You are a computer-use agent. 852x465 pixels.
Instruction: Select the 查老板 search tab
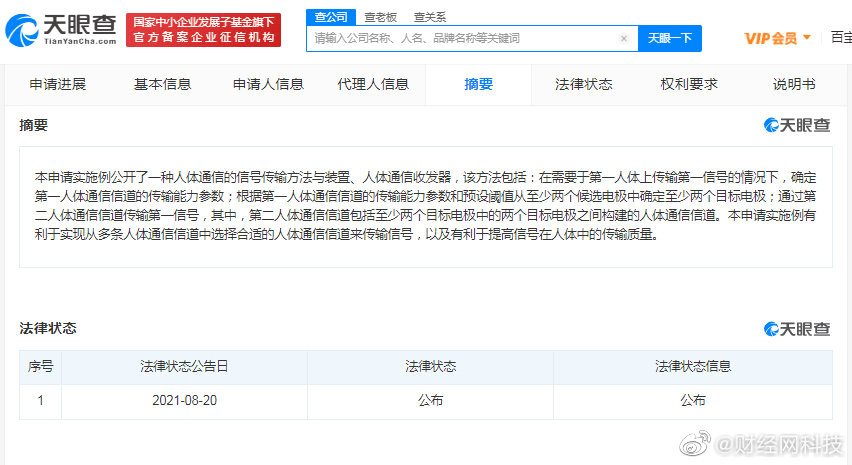click(x=379, y=17)
